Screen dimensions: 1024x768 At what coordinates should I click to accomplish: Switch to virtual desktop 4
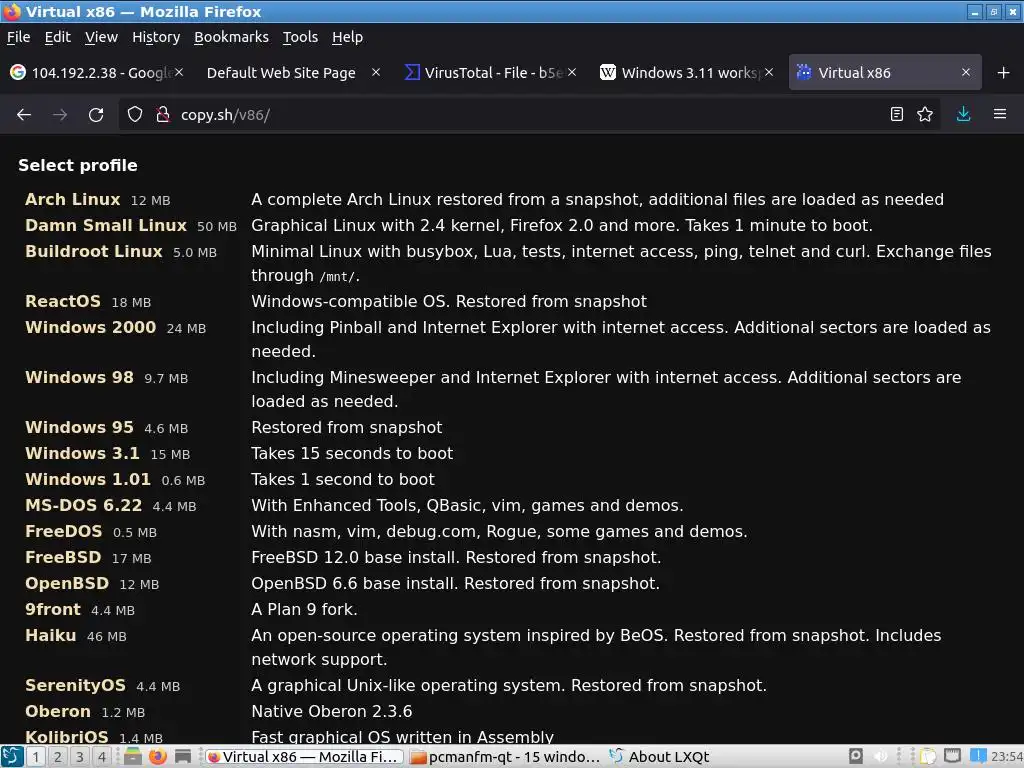(x=102, y=757)
